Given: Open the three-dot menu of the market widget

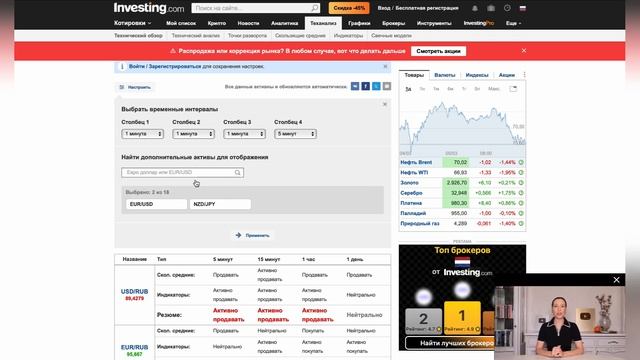Looking at the screenshot, I should (524, 75).
